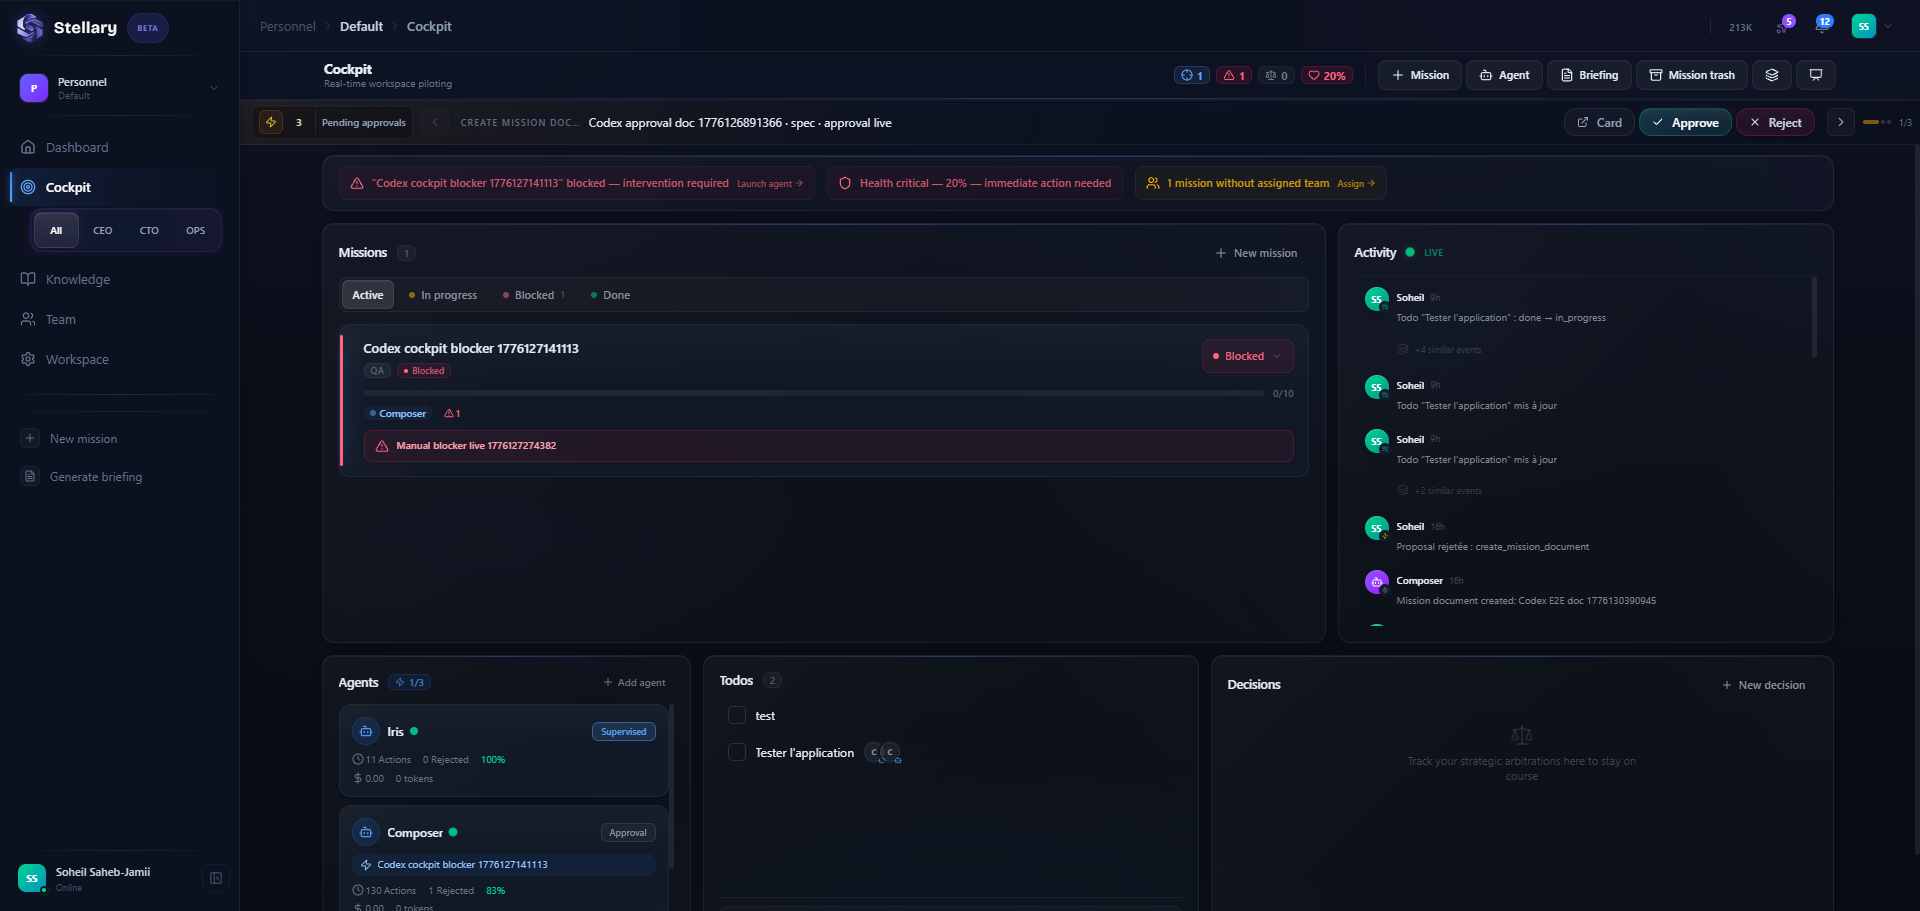This screenshot has width=1920, height=911.
Task: Click the Default breadcrumb
Action: pos(361,26)
